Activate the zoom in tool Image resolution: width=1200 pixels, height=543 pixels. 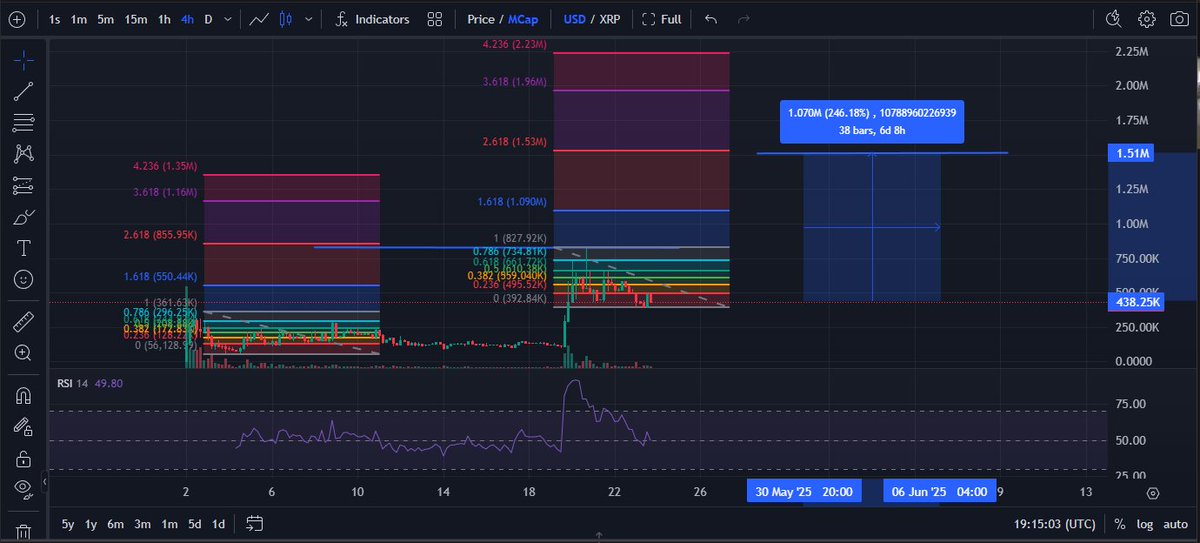[x=25, y=353]
